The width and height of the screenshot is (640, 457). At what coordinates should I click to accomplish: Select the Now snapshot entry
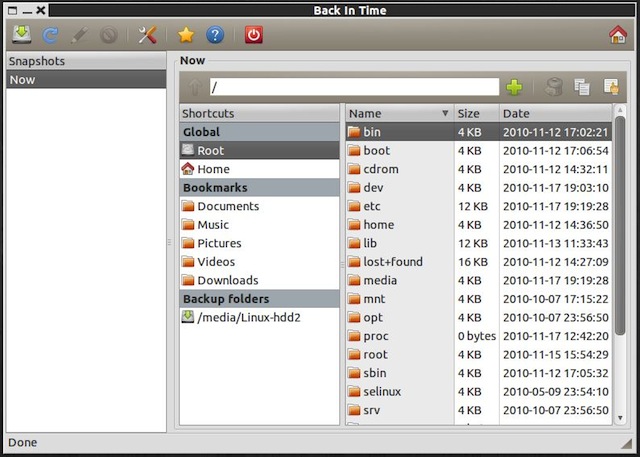(x=86, y=80)
